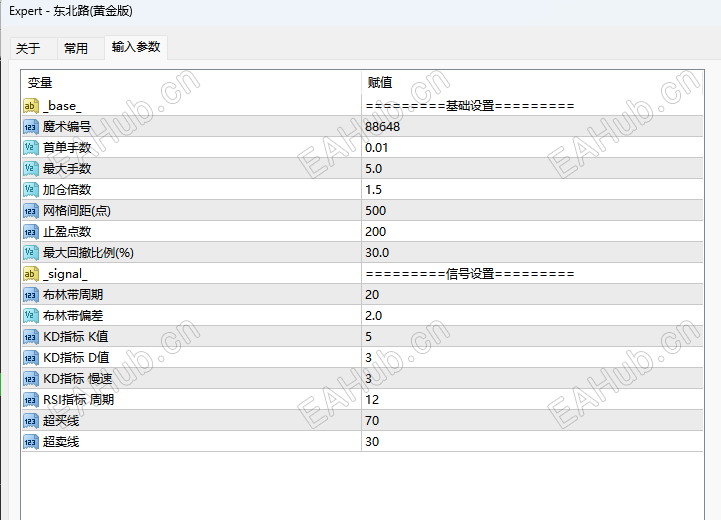Click the integer icon beside 网格间距(点)

point(31,211)
